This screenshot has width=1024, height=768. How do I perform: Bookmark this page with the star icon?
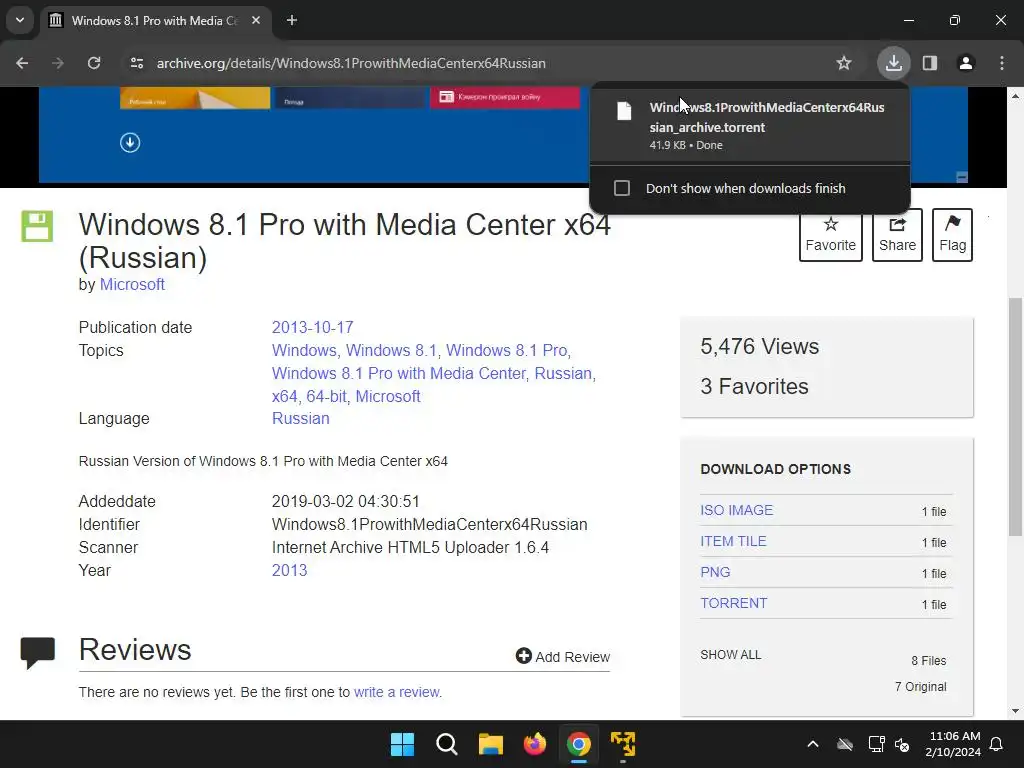(x=844, y=63)
